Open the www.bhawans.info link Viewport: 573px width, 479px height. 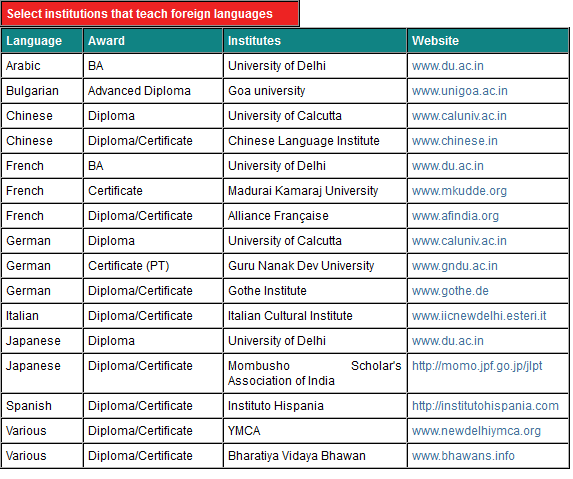tap(463, 456)
